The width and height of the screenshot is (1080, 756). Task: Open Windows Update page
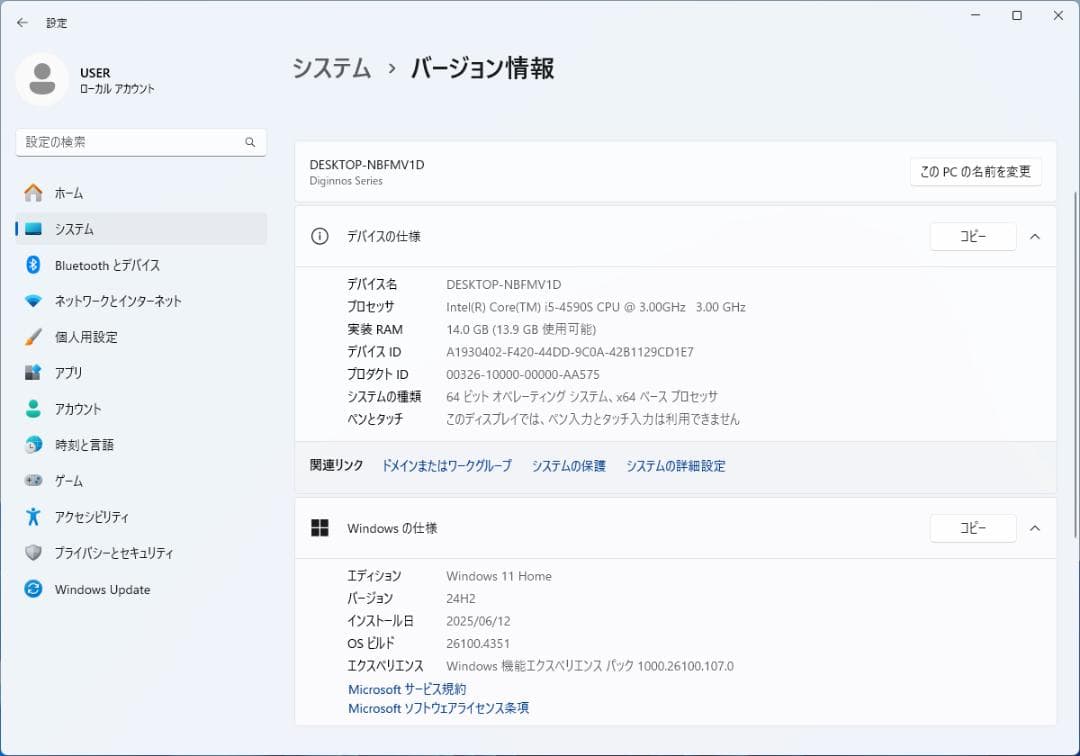coord(141,589)
